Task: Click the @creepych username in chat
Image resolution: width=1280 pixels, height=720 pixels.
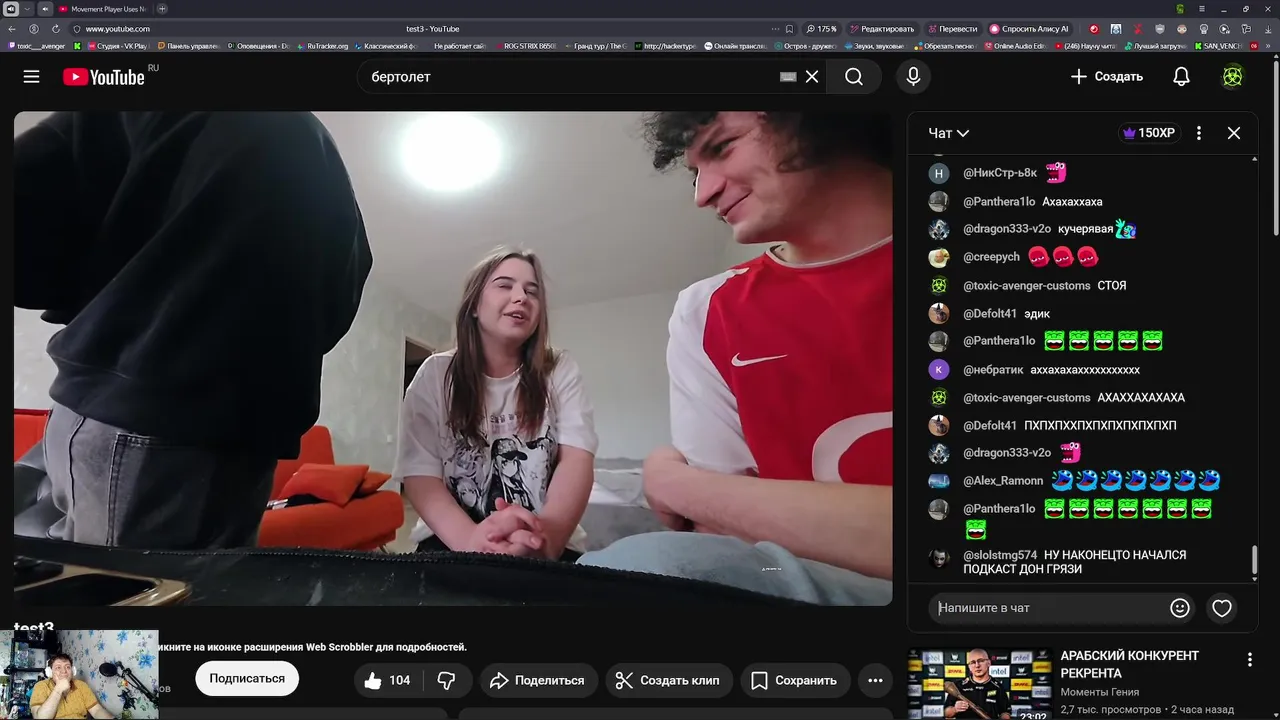Action: coord(991,257)
